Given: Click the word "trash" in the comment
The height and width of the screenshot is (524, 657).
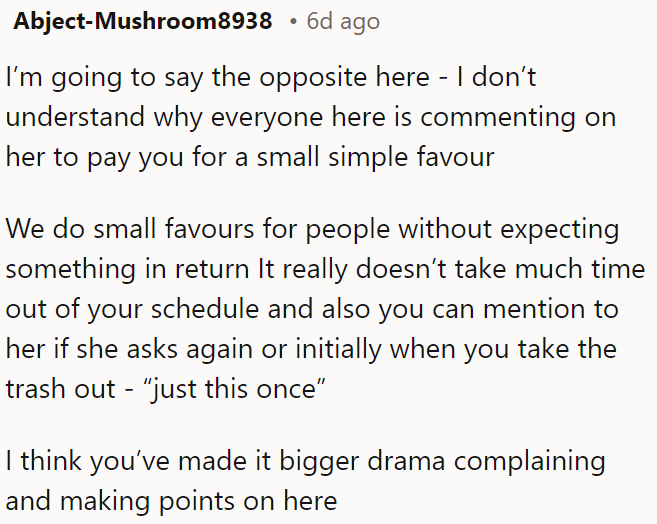Looking at the screenshot, I should [36, 389].
